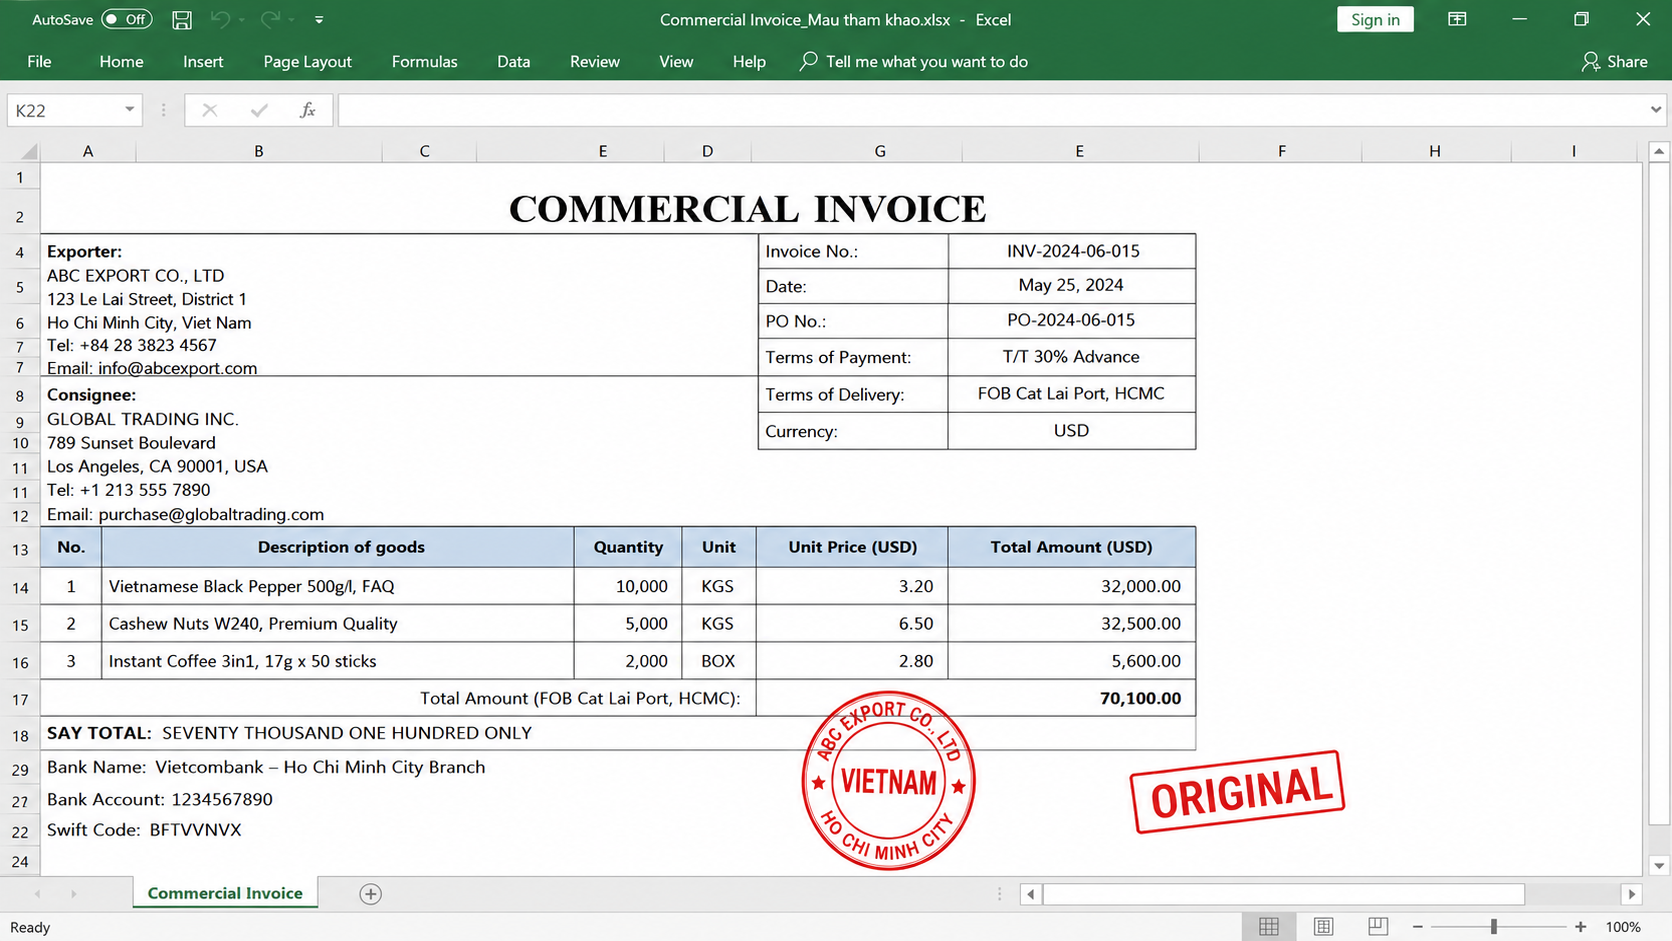This screenshot has height=941, width=1672.
Task: Click the Select All corner triangle
Action: pyautogui.click(x=28, y=151)
